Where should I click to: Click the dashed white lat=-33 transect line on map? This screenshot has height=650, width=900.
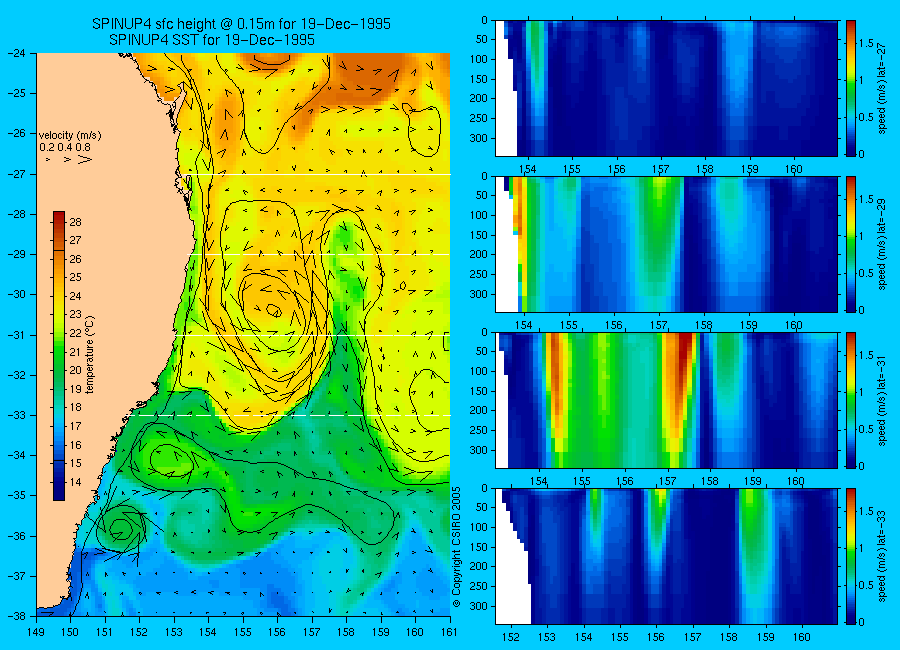[291, 415]
